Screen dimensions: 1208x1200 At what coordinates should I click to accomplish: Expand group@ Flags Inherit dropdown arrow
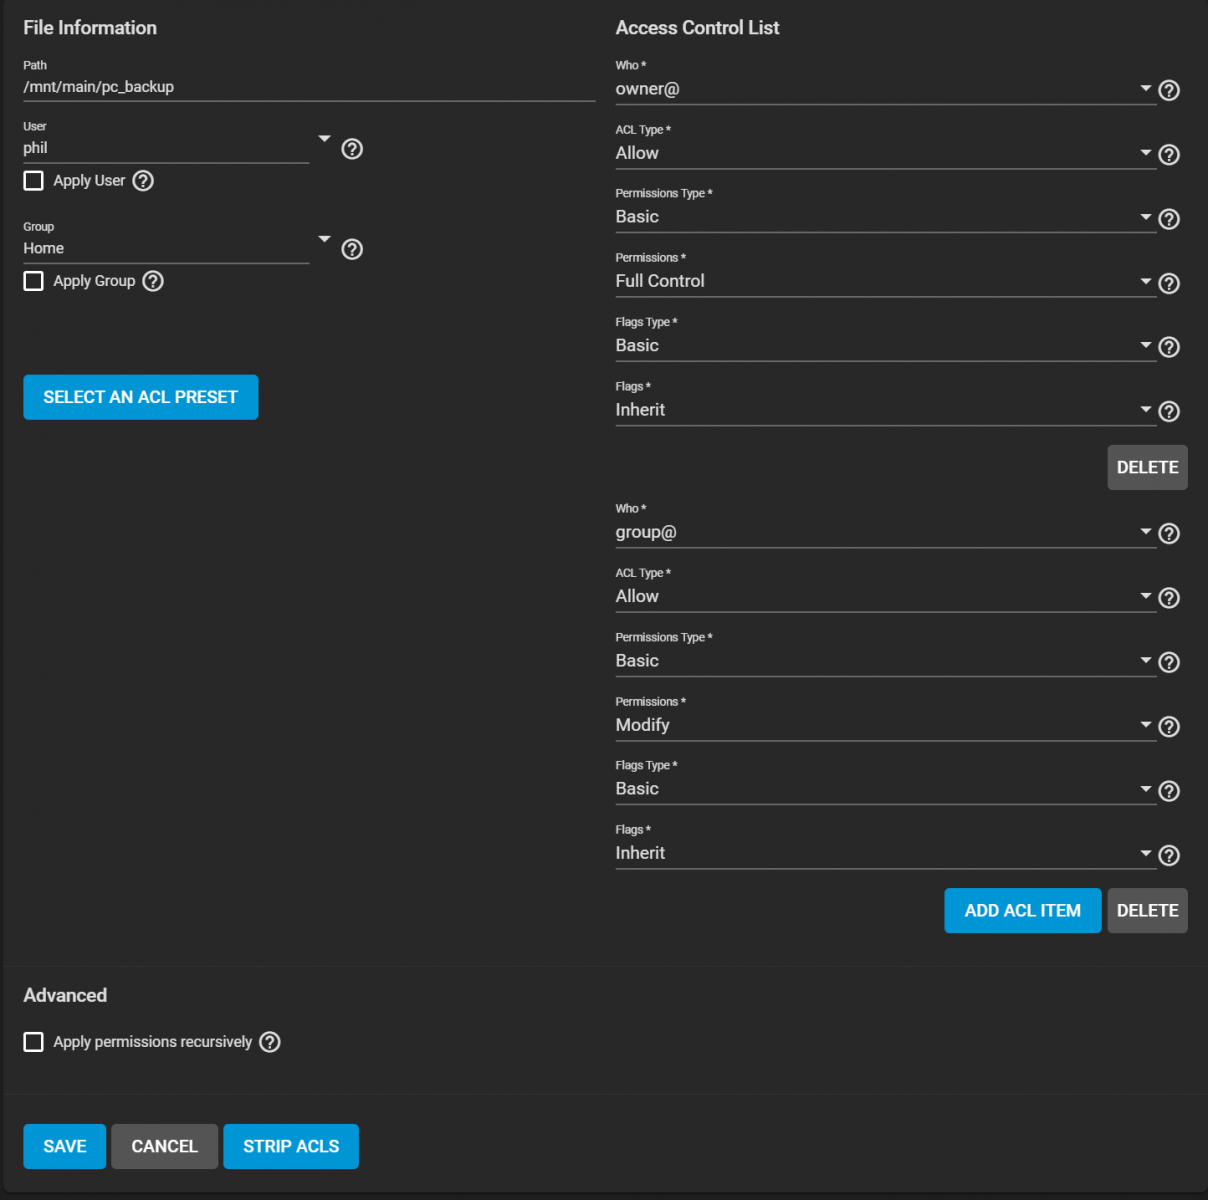click(1146, 853)
